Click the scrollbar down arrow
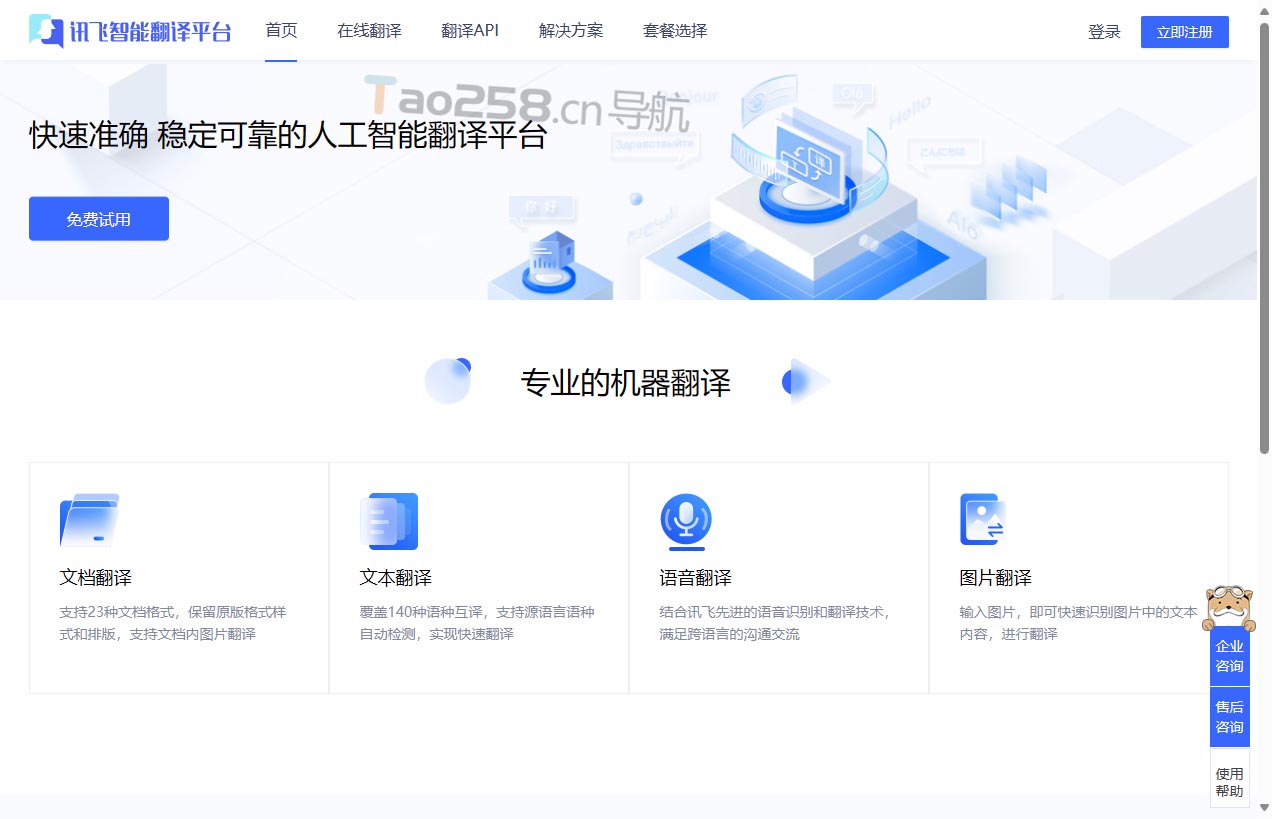 click(x=1264, y=808)
